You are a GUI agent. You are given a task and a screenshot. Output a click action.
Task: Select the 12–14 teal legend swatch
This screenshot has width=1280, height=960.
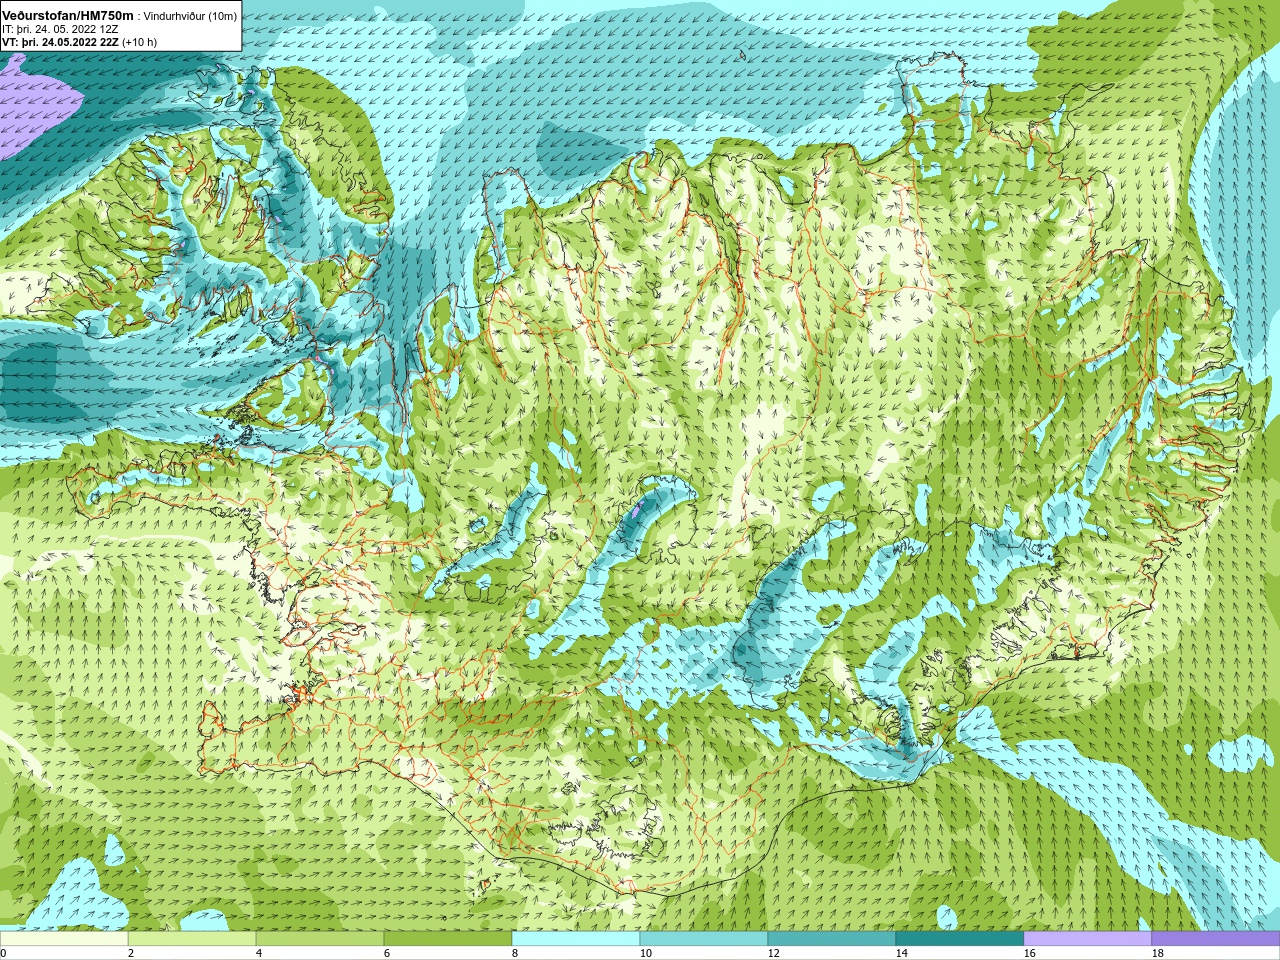tap(832, 939)
